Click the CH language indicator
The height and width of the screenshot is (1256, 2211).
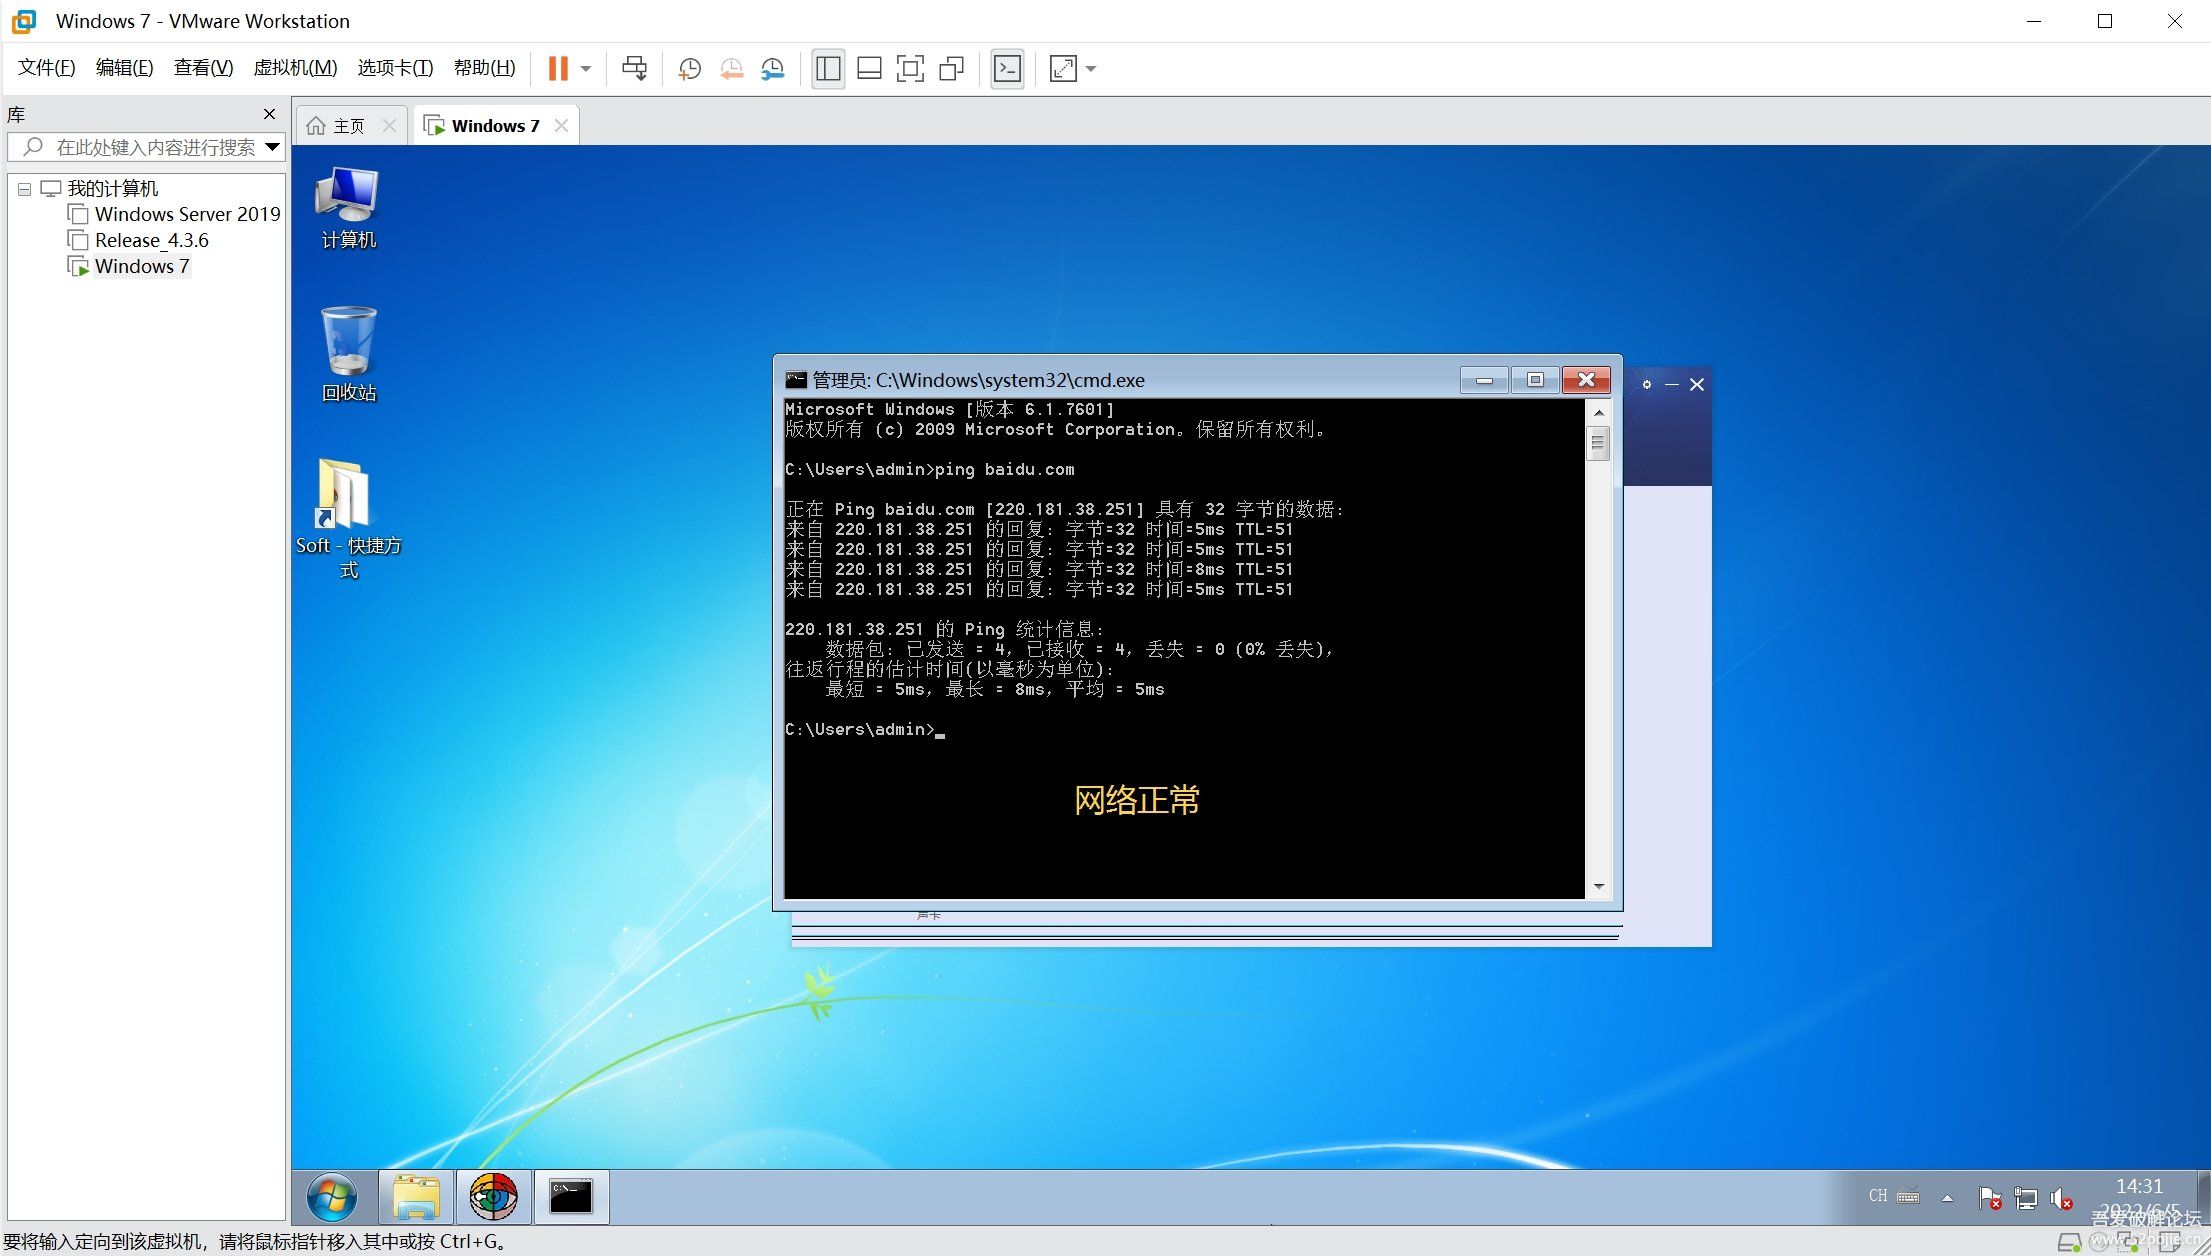pyautogui.click(x=1877, y=1196)
